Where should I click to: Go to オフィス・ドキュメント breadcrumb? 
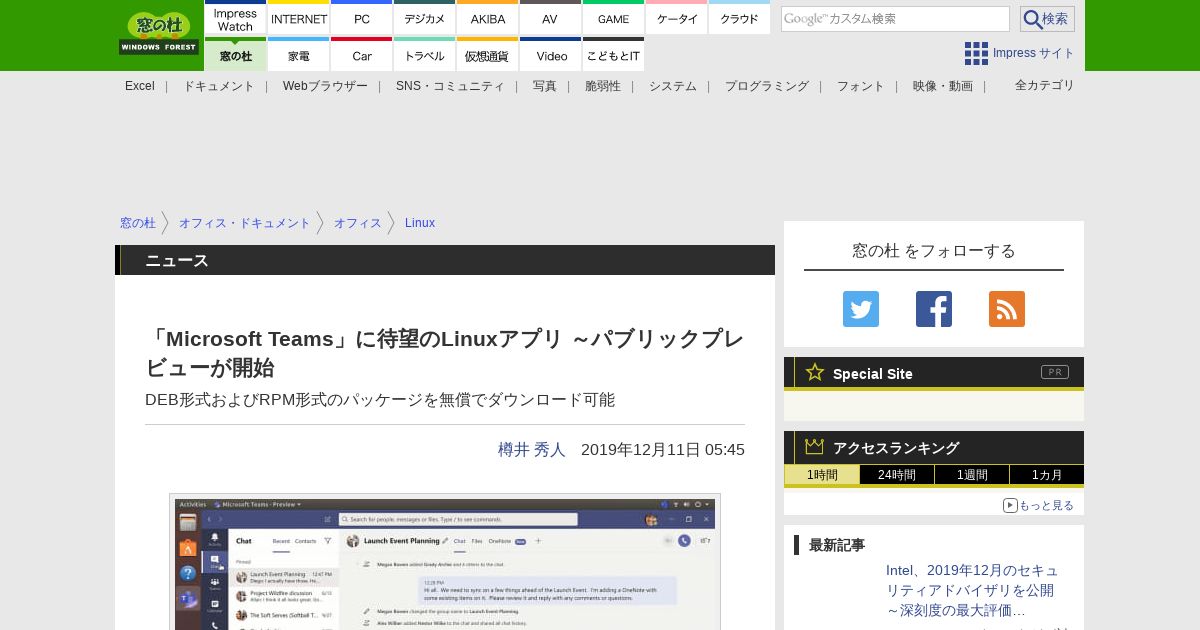coord(245,223)
